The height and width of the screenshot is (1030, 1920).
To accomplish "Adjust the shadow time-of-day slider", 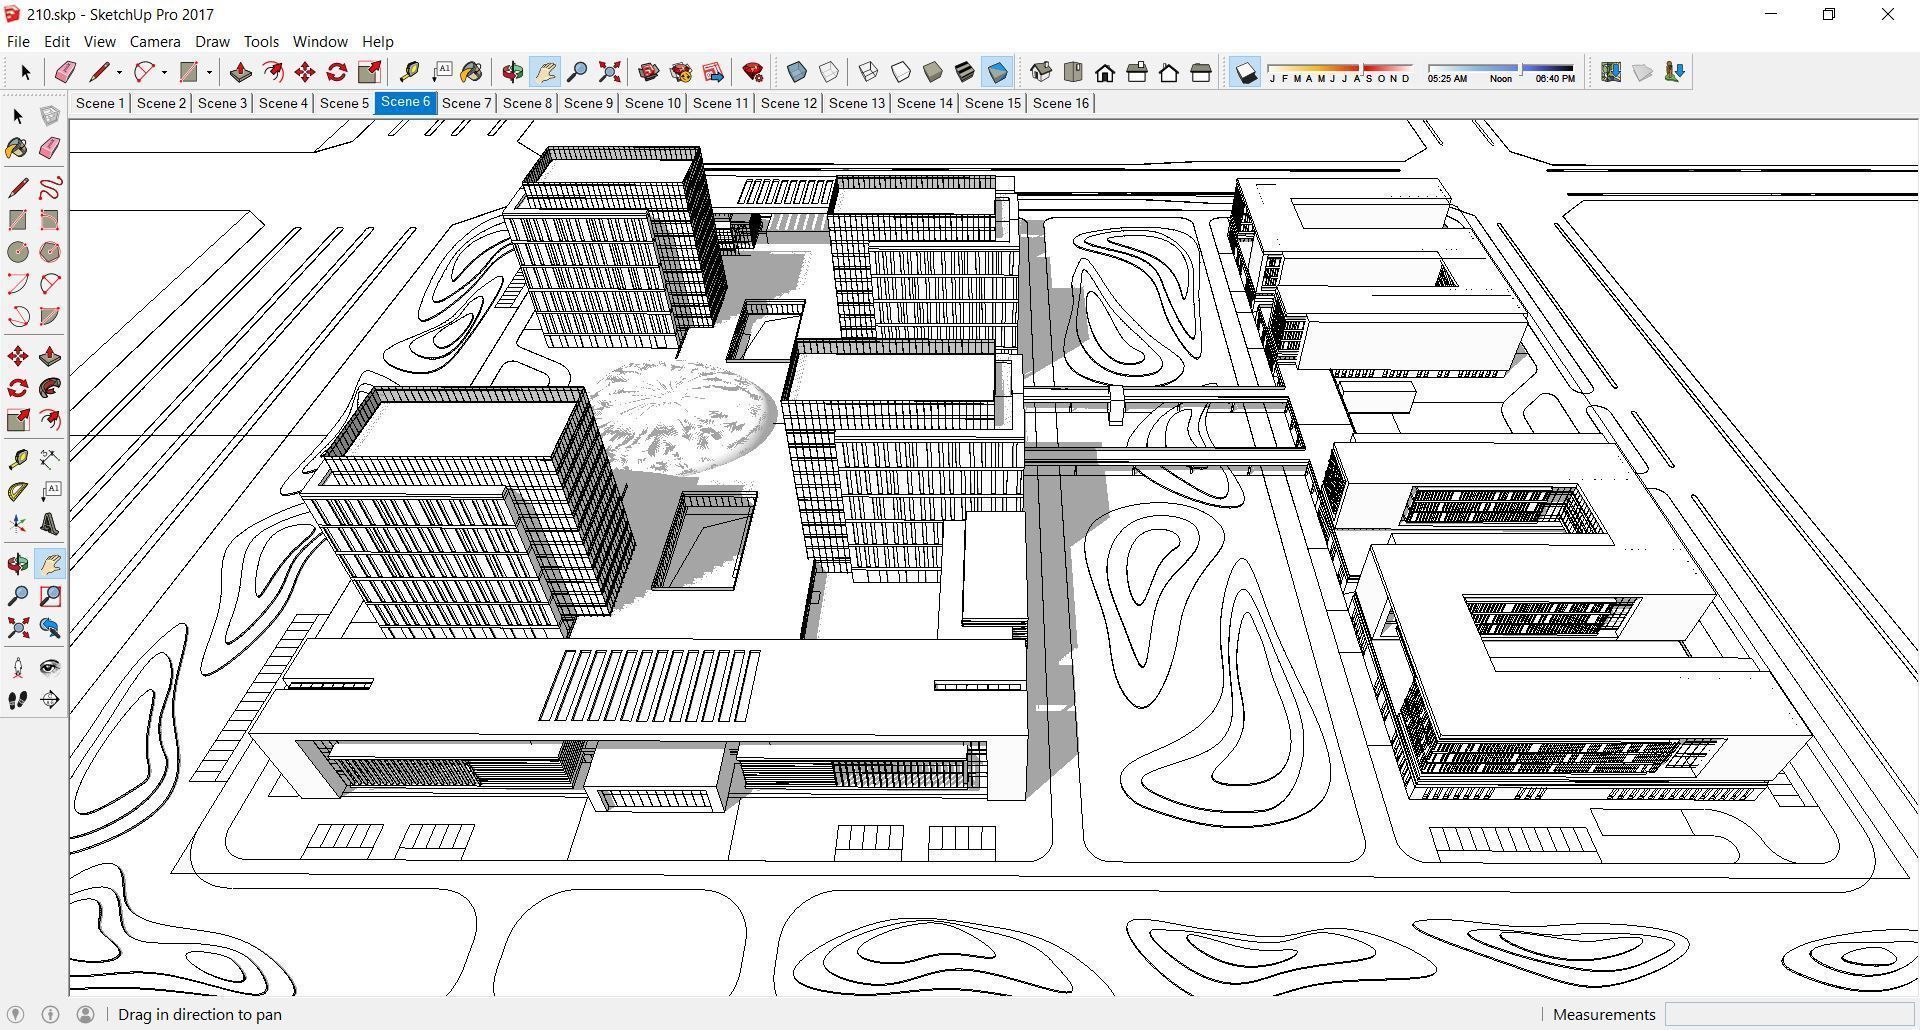I will click(1501, 72).
